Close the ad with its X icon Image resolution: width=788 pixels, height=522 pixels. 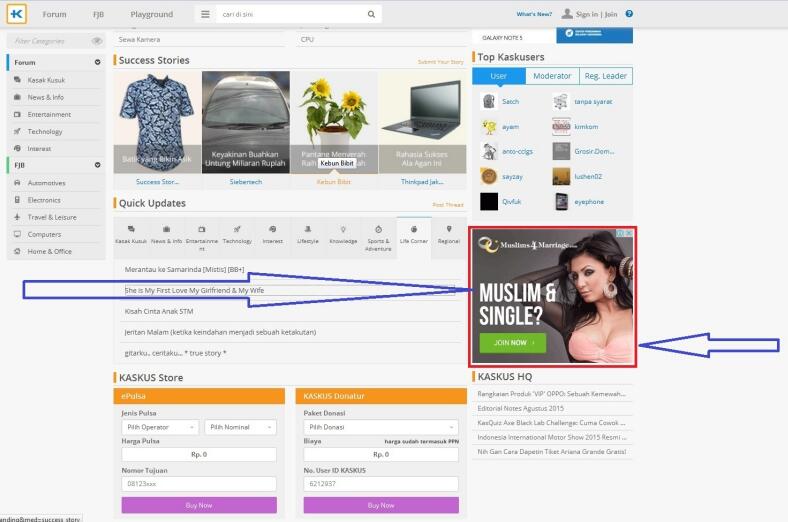(x=629, y=234)
